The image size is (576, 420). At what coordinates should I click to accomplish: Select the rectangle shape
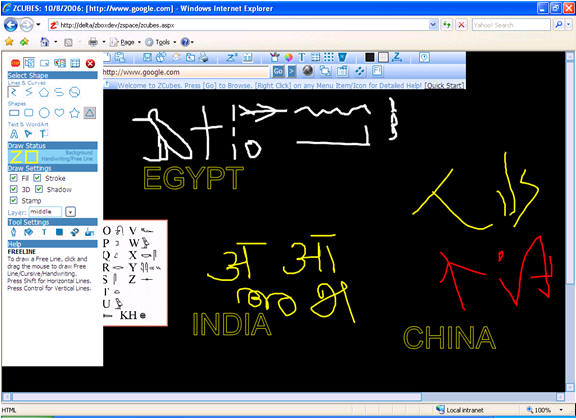pyautogui.click(x=14, y=112)
